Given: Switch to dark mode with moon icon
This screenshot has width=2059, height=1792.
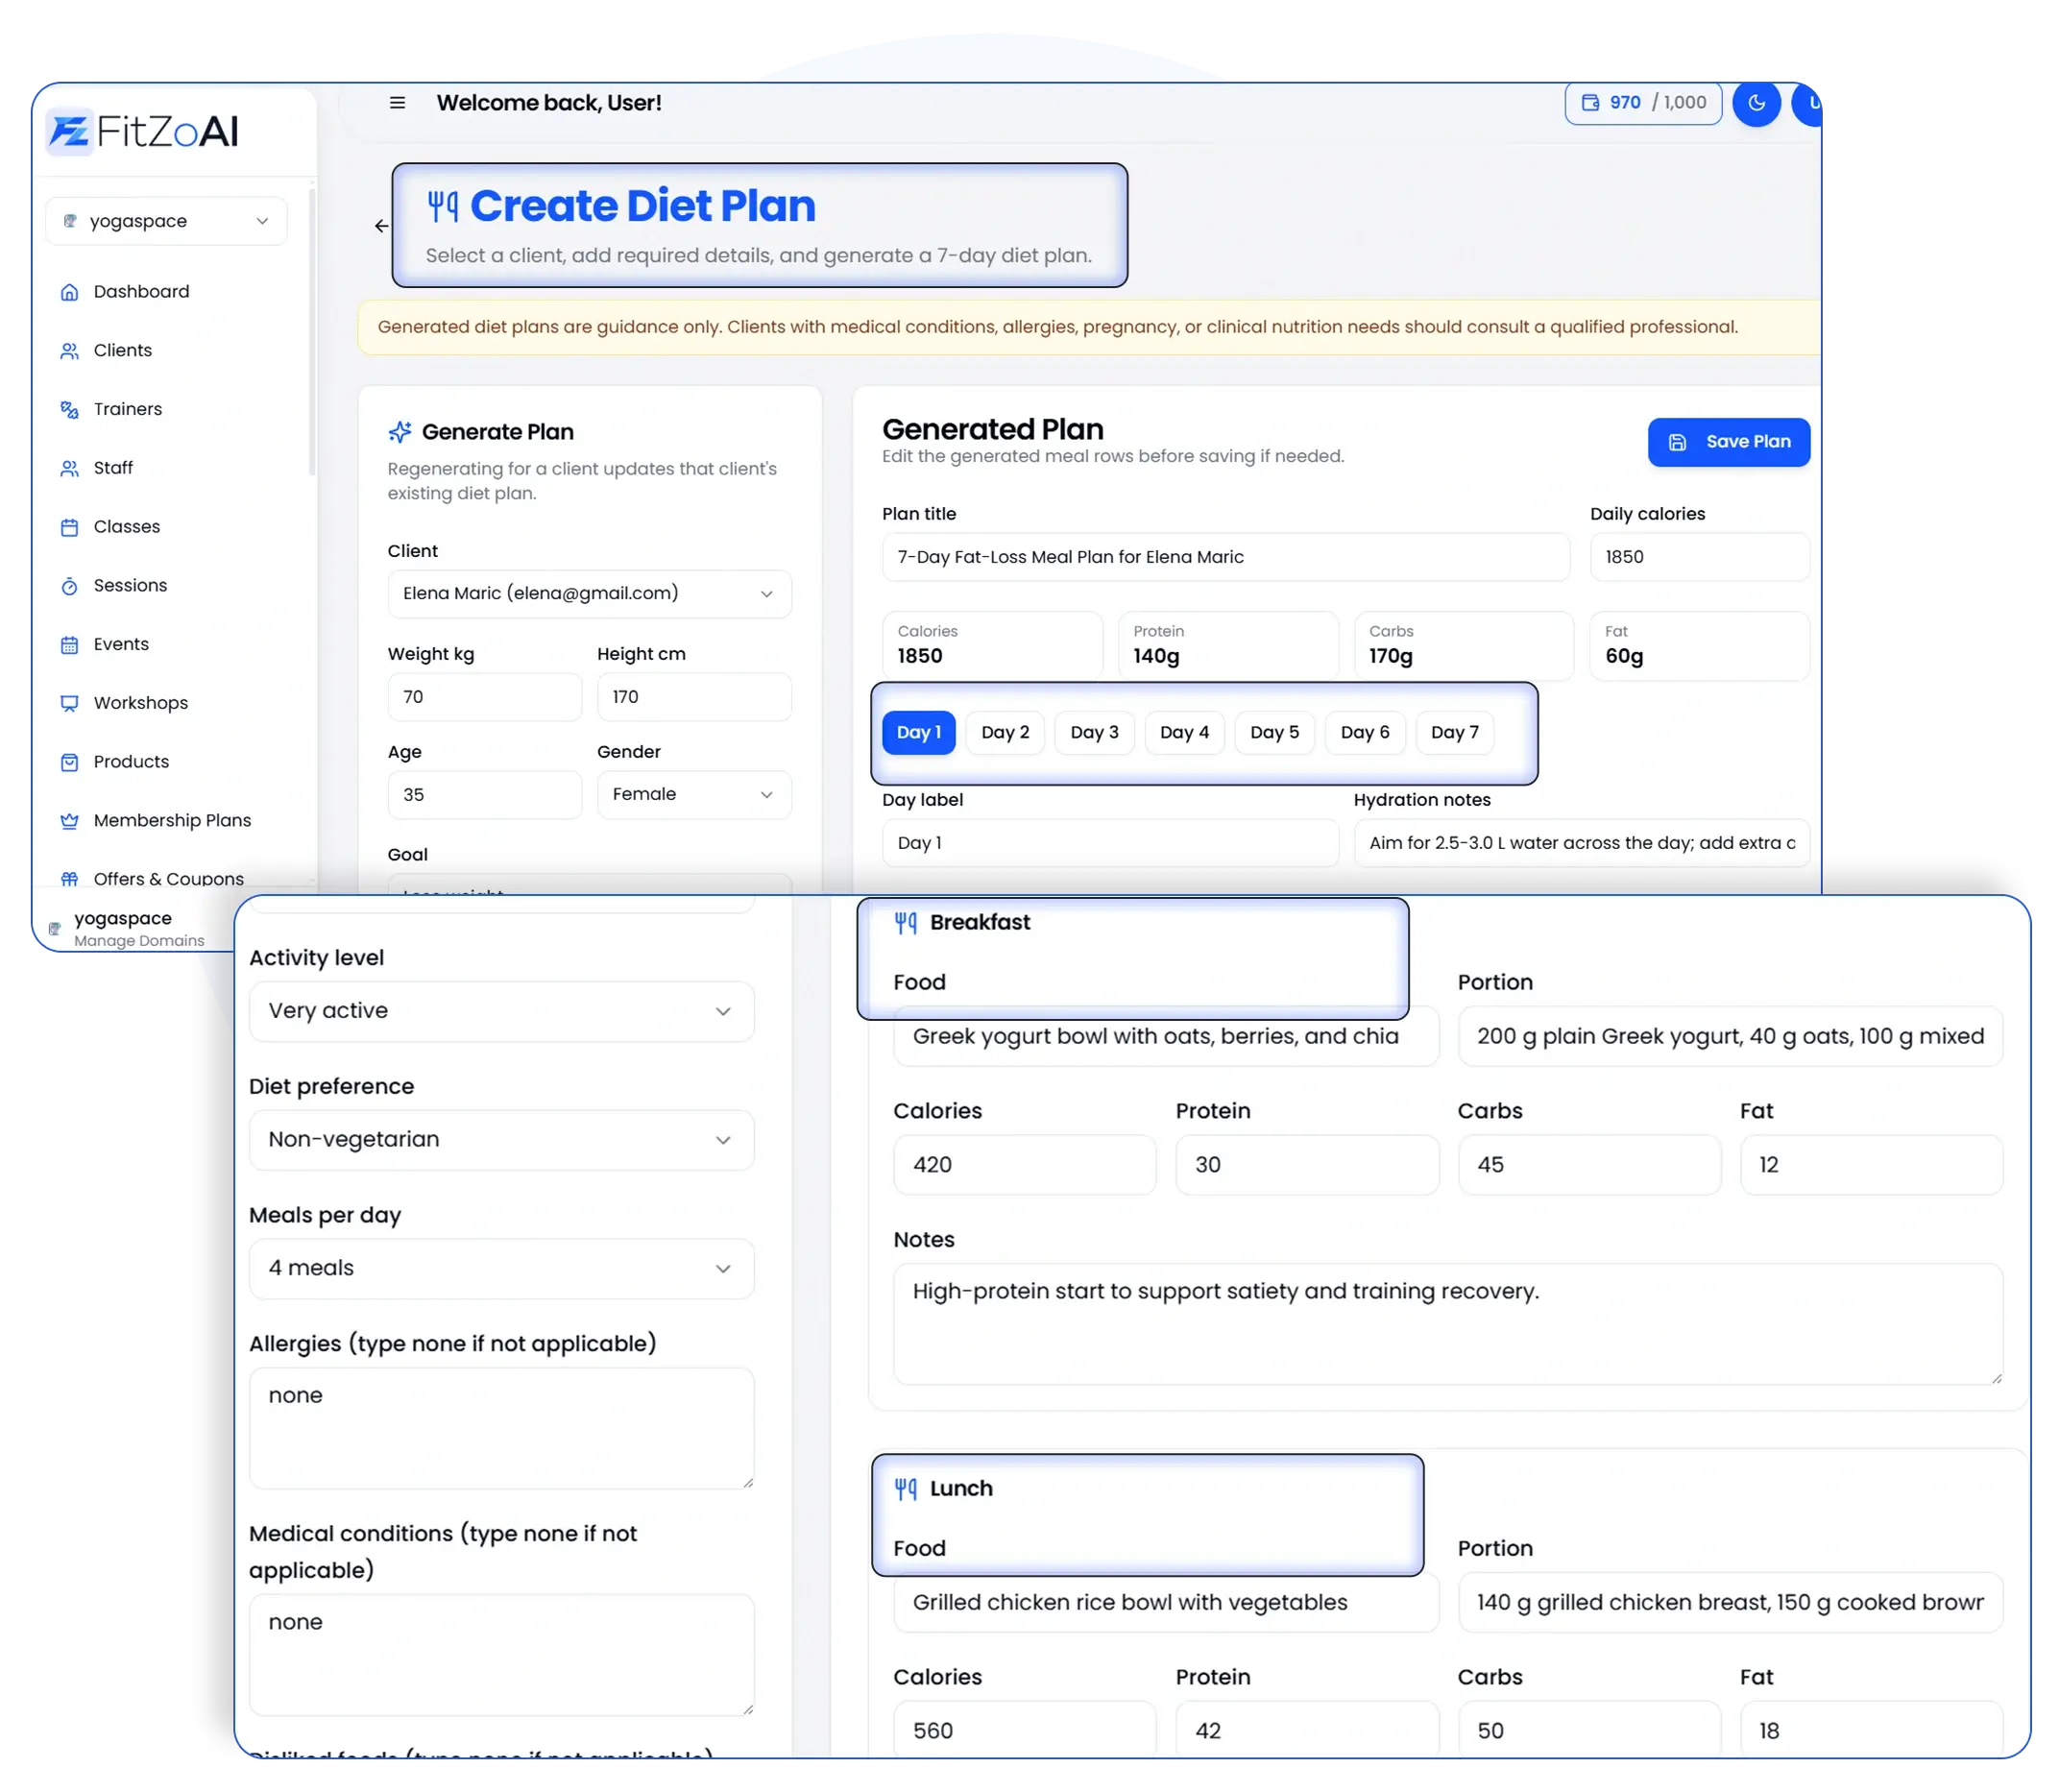Looking at the screenshot, I should (x=1756, y=103).
